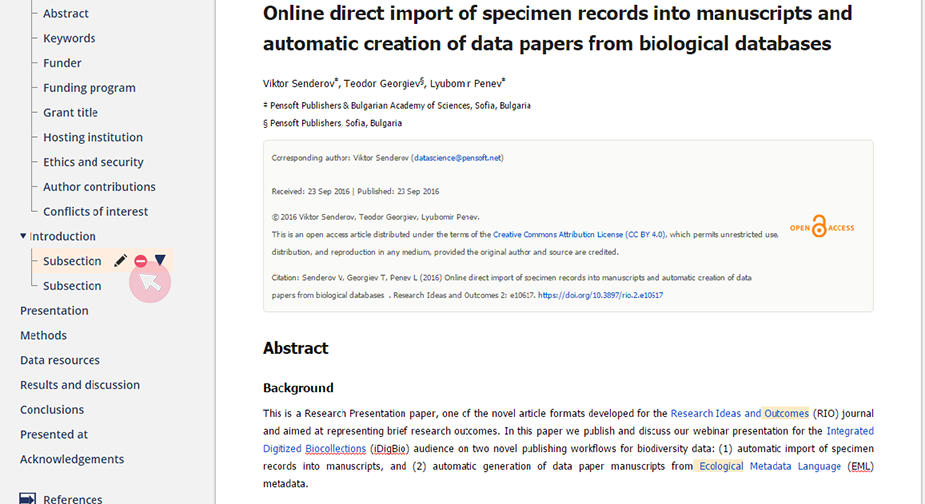Viewport: 925px width, 504px height.
Task: Click the Citation text line
Action: pos(511,286)
